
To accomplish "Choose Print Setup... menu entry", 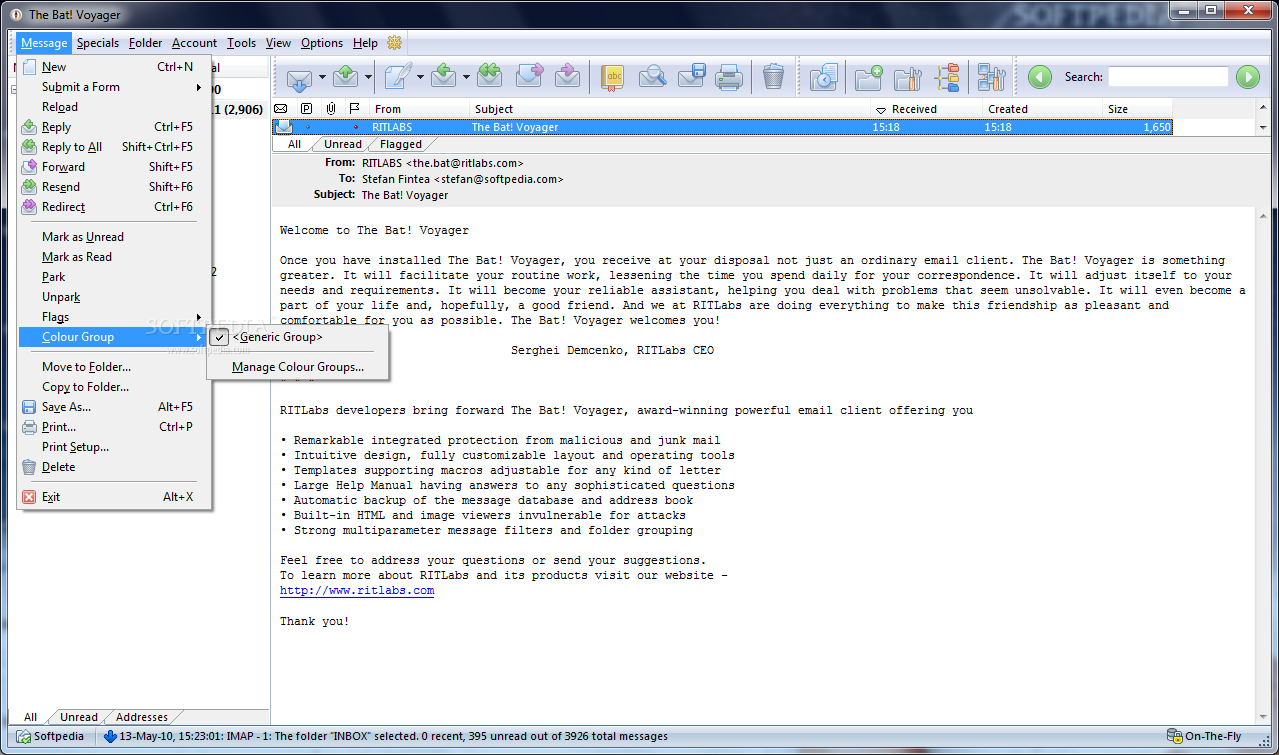I will [x=114, y=447].
